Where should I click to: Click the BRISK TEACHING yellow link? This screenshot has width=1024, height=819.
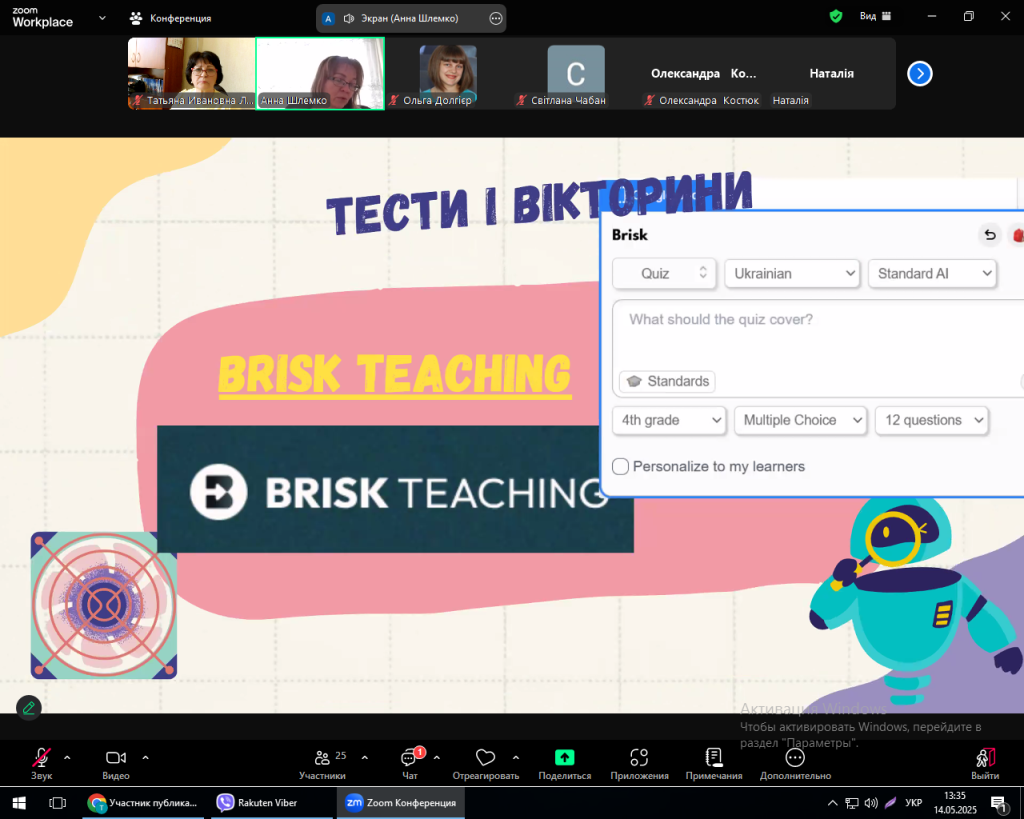tap(395, 374)
